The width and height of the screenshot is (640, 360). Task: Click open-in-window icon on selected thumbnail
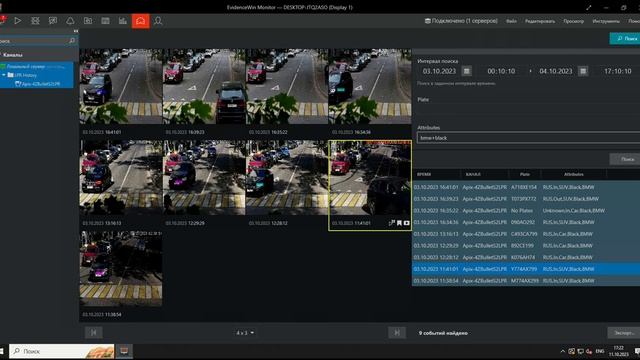pyautogui.click(x=392, y=223)
